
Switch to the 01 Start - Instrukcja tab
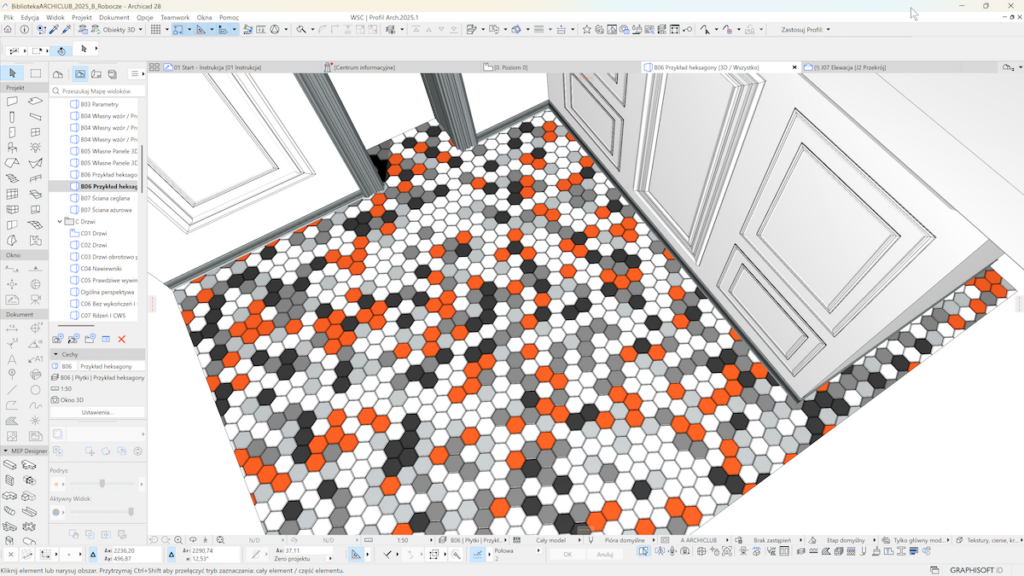pos(217,67)
